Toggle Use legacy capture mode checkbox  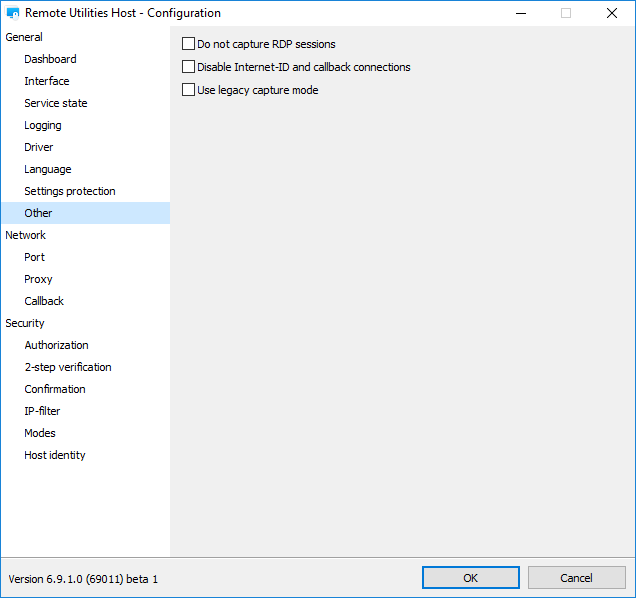tap(188, 90)
